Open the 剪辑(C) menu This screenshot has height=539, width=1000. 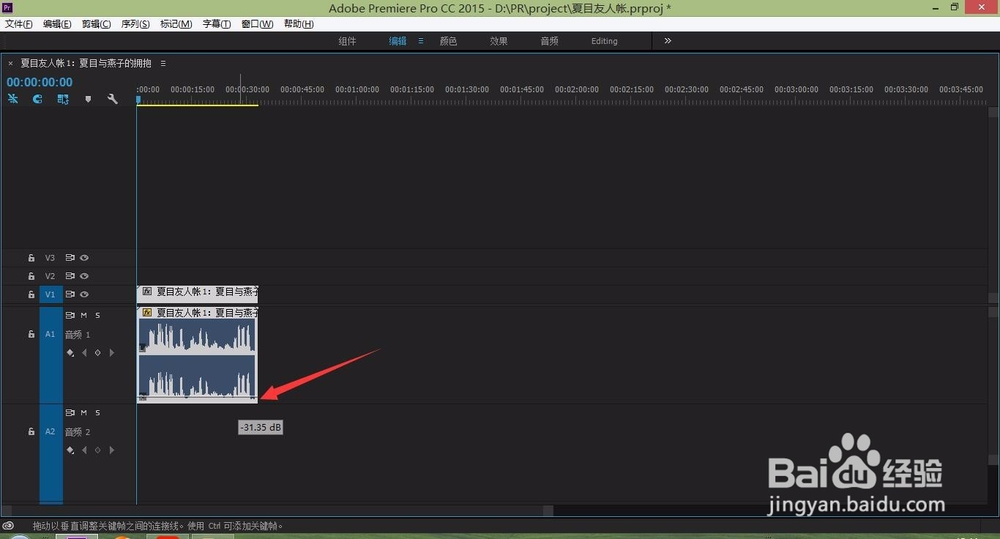pos(96,24)
